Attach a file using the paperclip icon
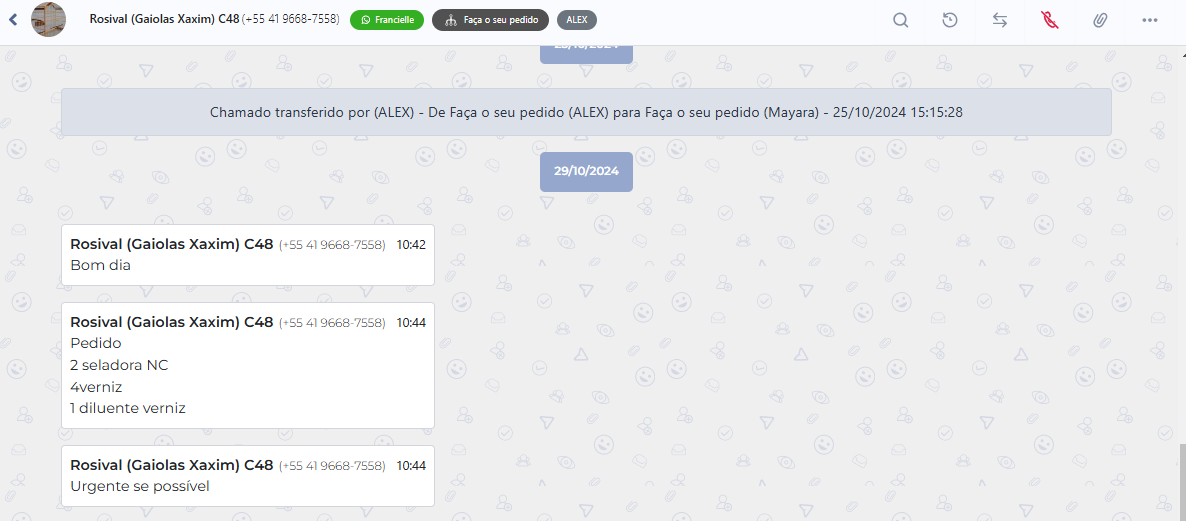The image size is (1186, 521). [x=1099, y=20]
